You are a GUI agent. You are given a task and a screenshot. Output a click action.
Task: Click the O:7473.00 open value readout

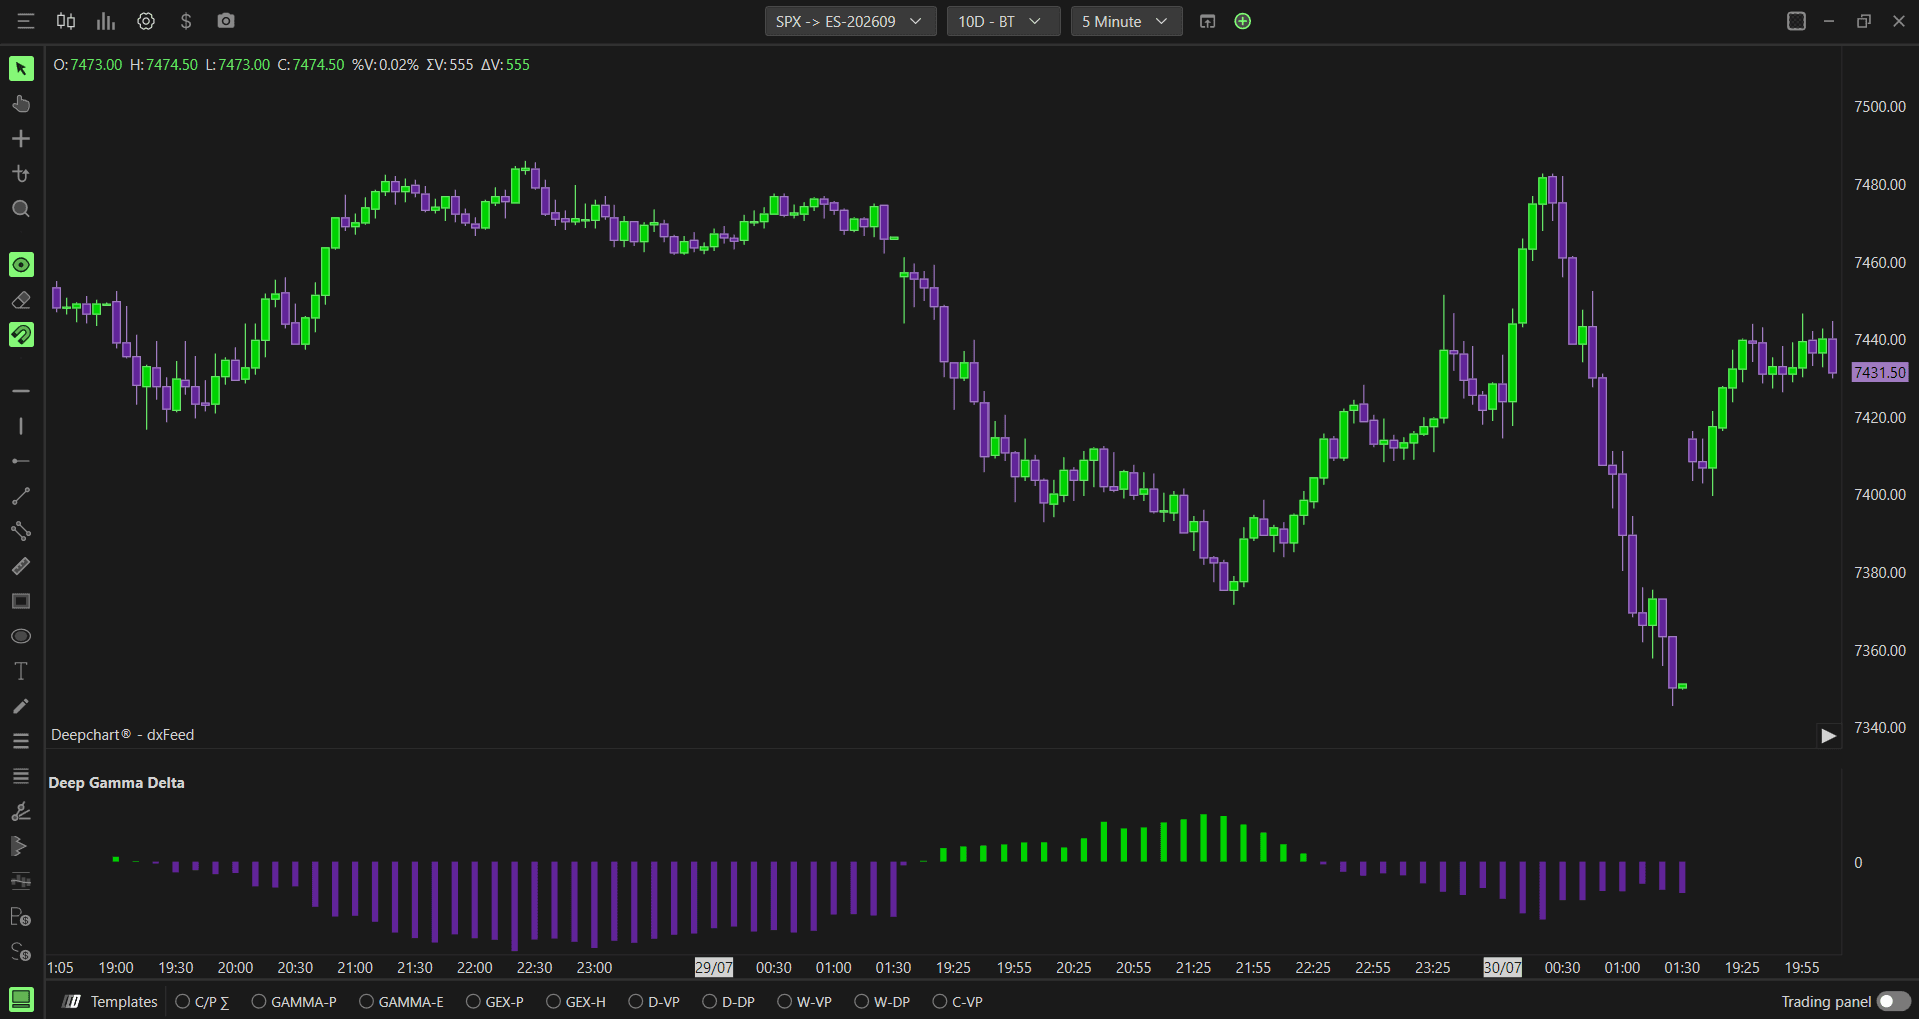(88, 65)
